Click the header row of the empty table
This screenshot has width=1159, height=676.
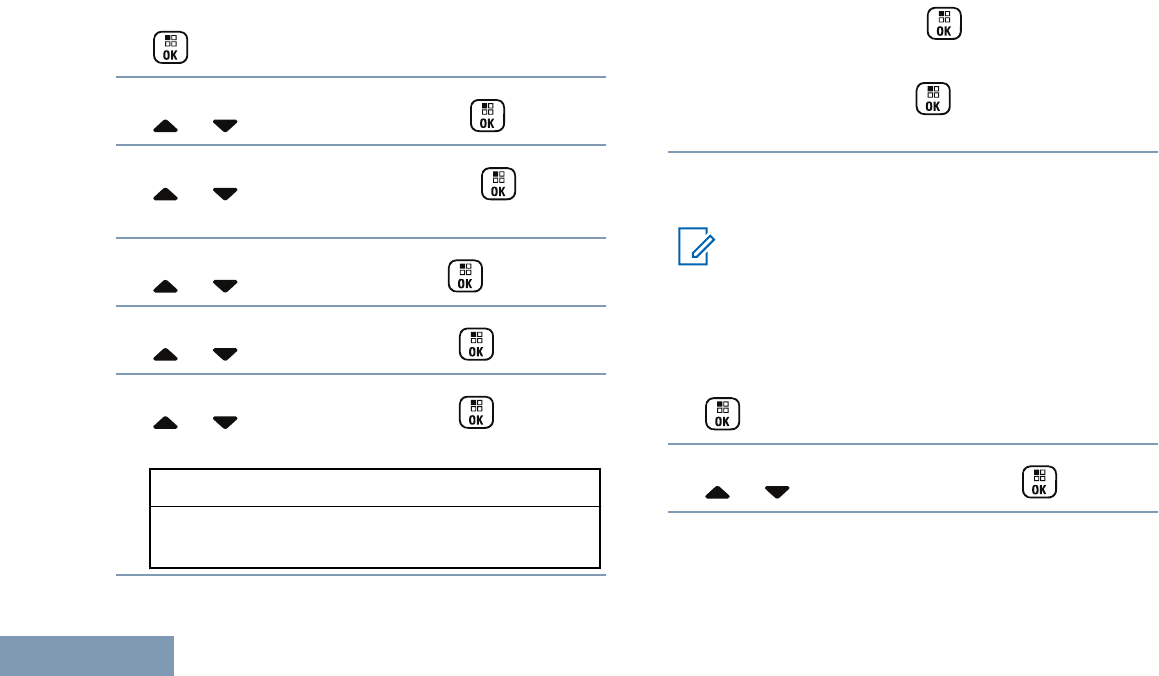[x=375, y=488]
